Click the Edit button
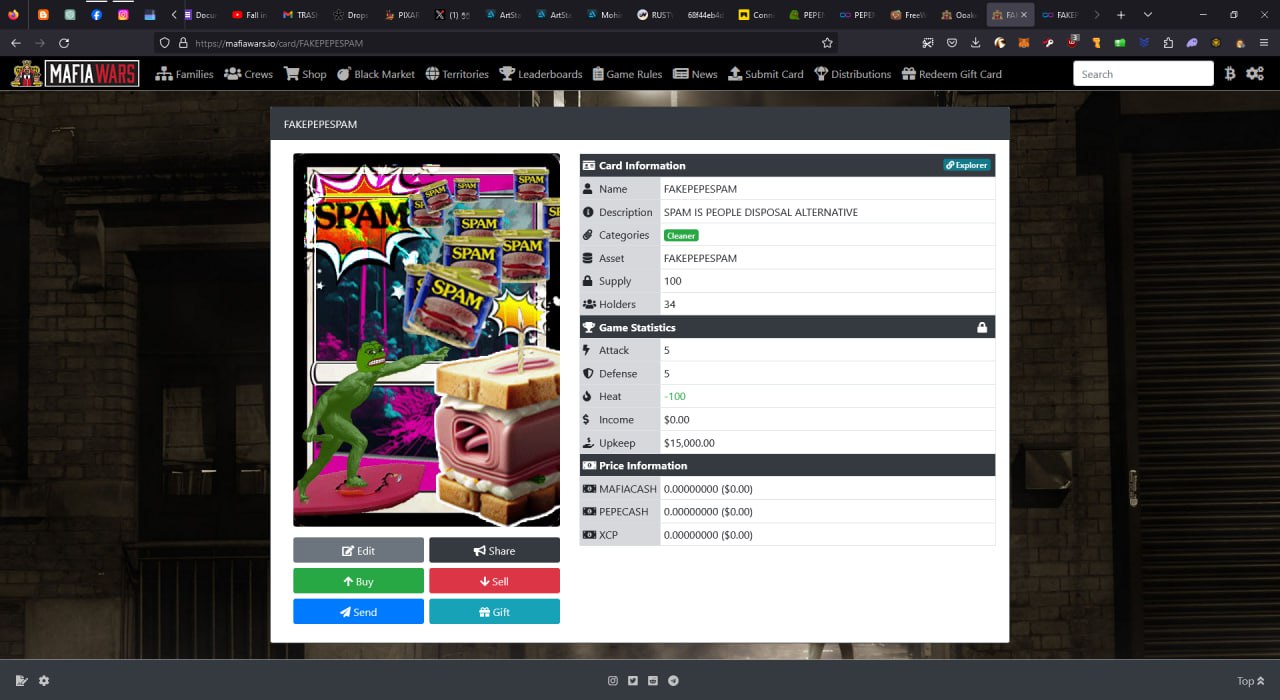 pos(358,550)
